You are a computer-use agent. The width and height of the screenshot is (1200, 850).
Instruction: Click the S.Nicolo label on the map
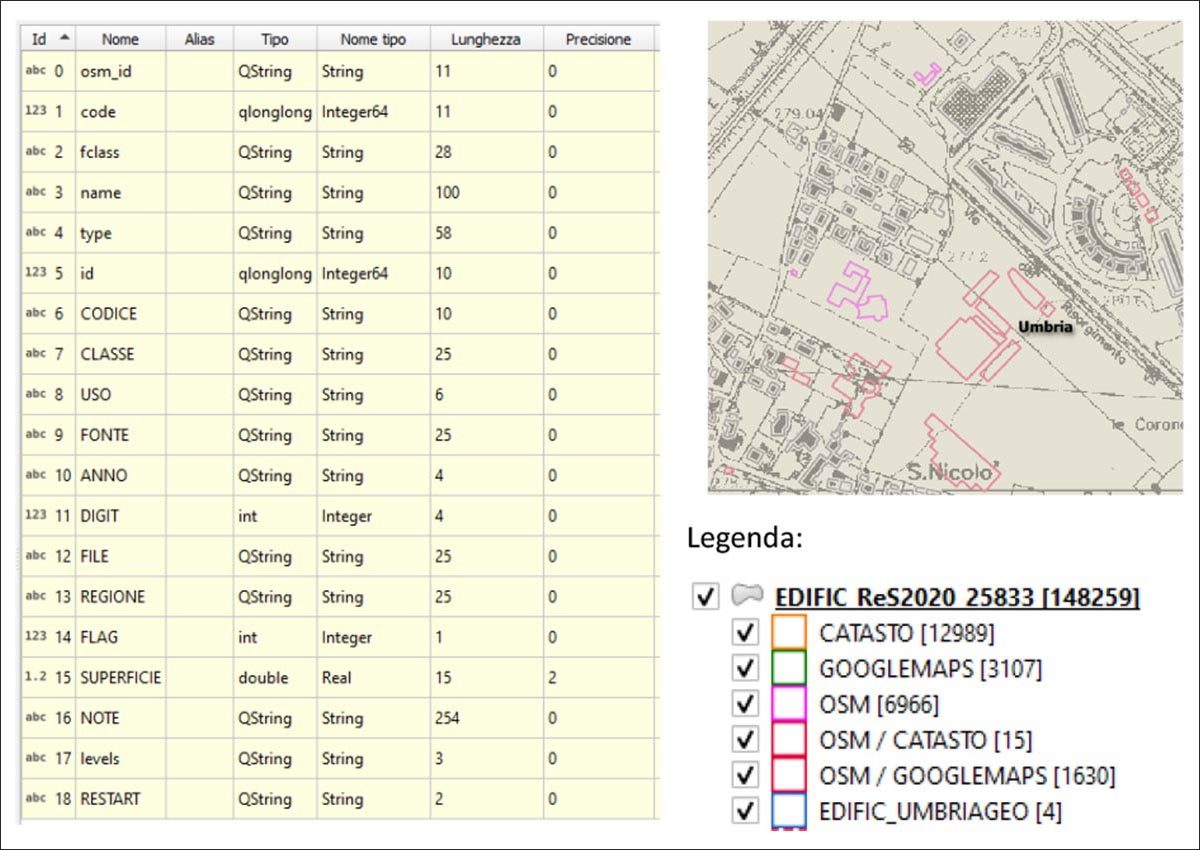(951, 472)
